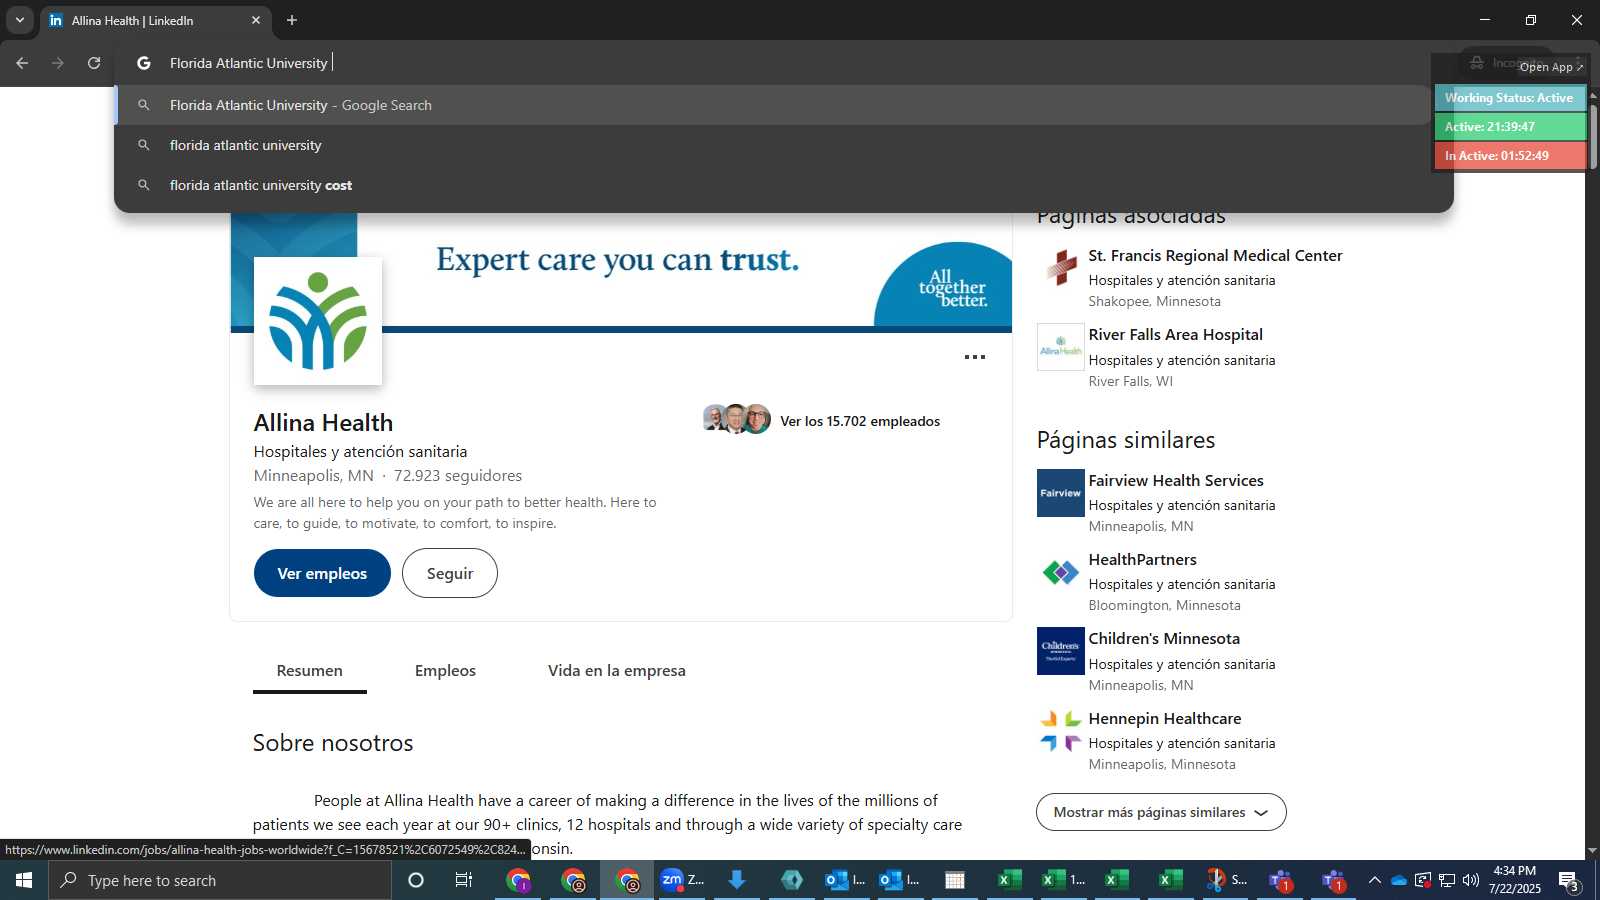Click the Allina Health logo image

coord(318,321)
